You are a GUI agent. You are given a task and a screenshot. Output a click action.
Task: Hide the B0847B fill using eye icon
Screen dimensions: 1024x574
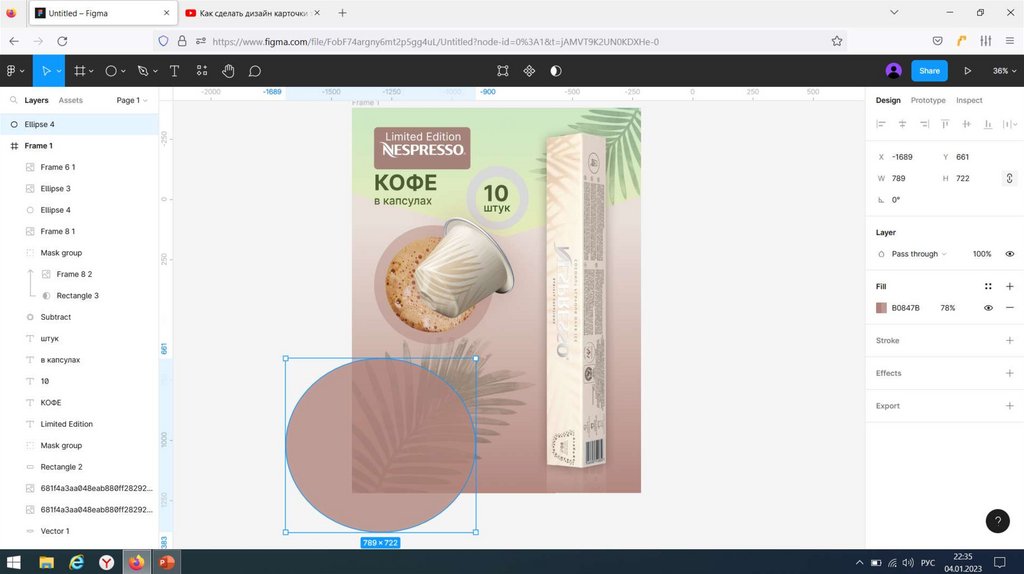point(988,308)
